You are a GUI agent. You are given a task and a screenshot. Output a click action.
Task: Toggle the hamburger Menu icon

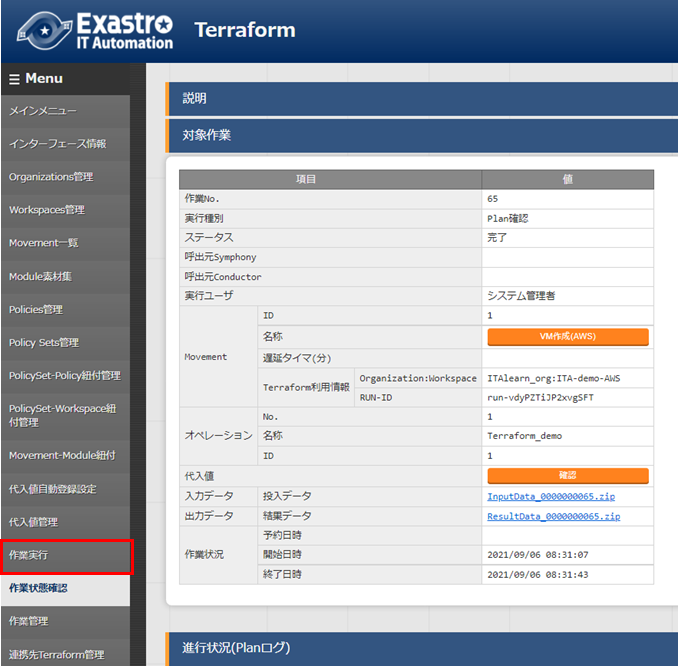coord(14,79)
